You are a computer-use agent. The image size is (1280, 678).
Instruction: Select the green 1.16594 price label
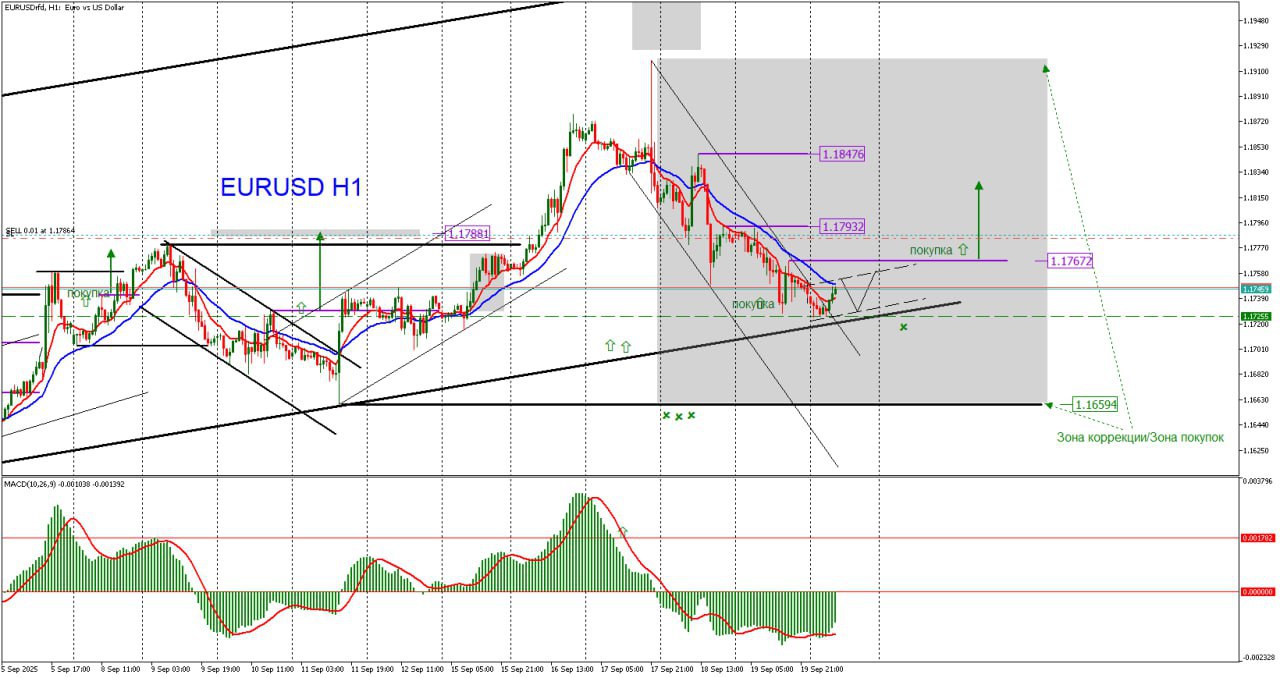(x=1096, y=404)
